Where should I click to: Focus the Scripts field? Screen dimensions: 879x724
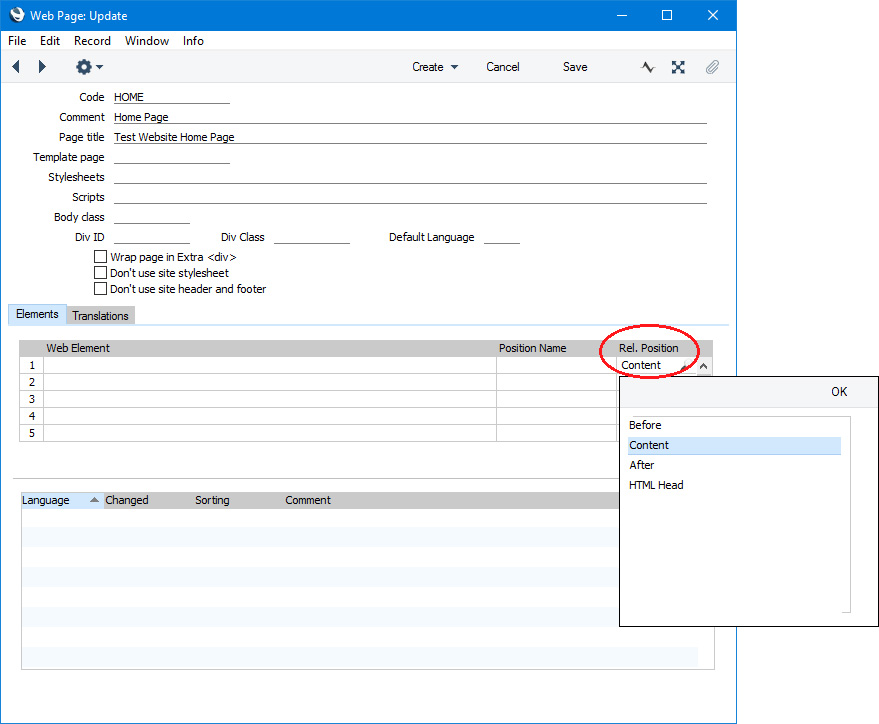[x=410, y=197]
